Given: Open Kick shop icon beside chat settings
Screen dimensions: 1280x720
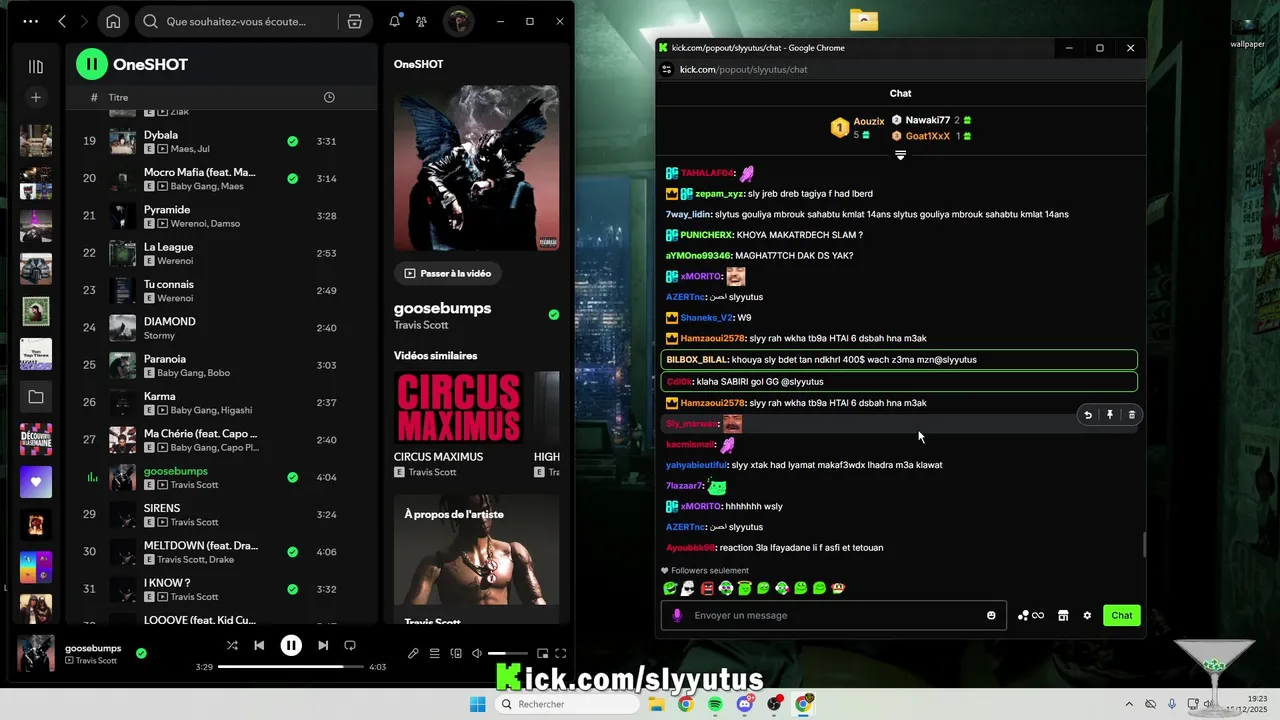Looking at the screenshot, I should 1063,615.
